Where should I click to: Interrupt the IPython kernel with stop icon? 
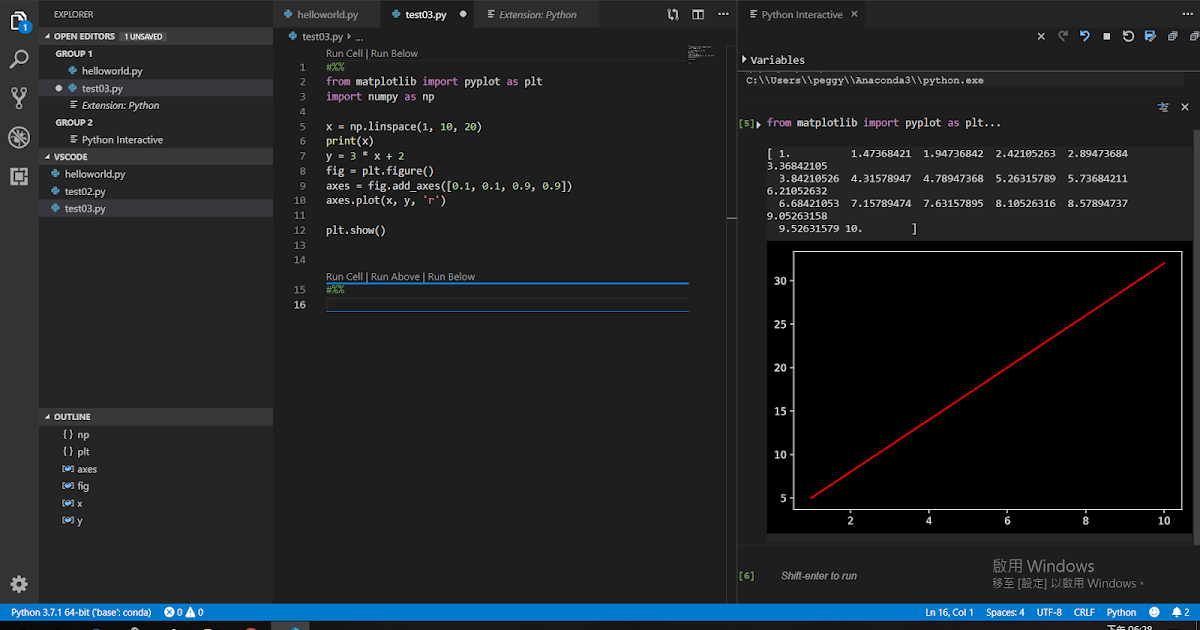coord(1106,36)
